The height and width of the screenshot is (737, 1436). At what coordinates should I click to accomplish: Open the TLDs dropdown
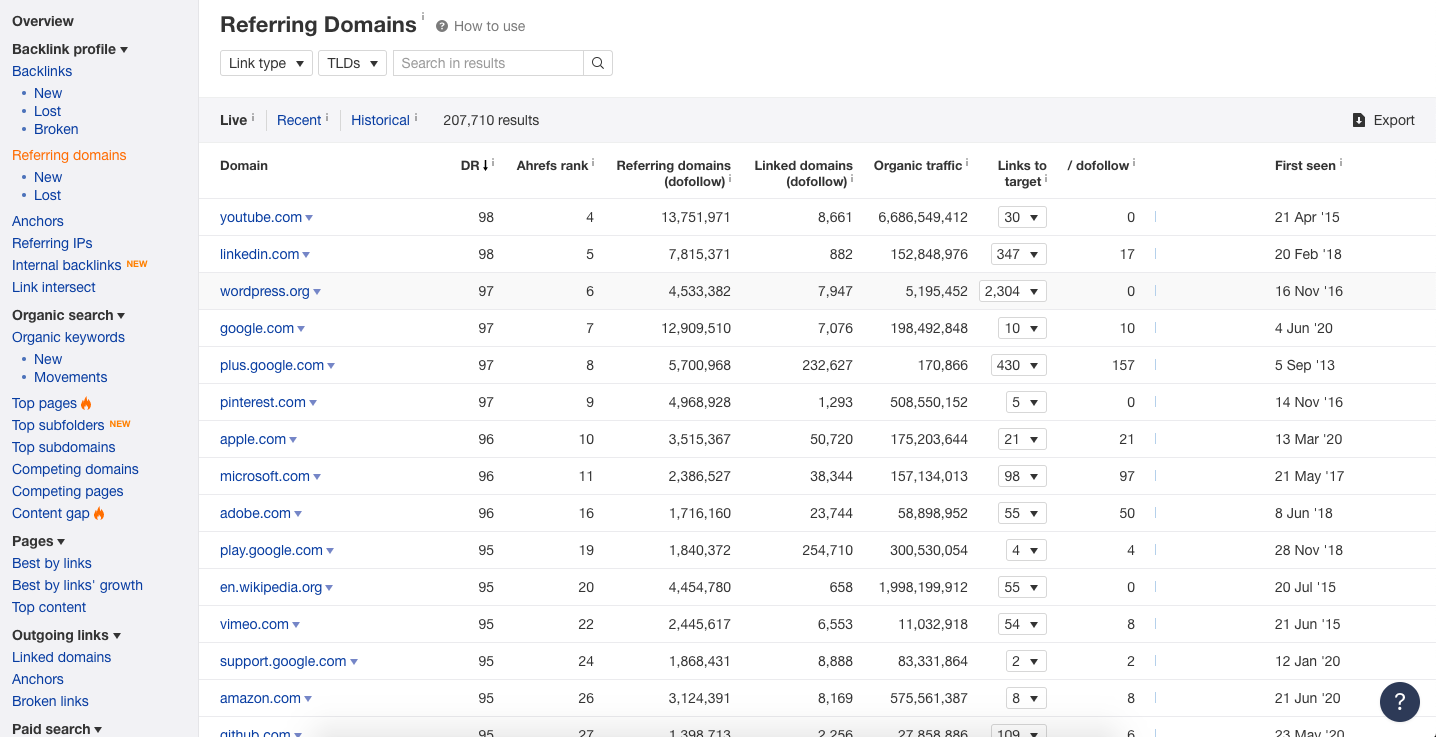point(352,63)
